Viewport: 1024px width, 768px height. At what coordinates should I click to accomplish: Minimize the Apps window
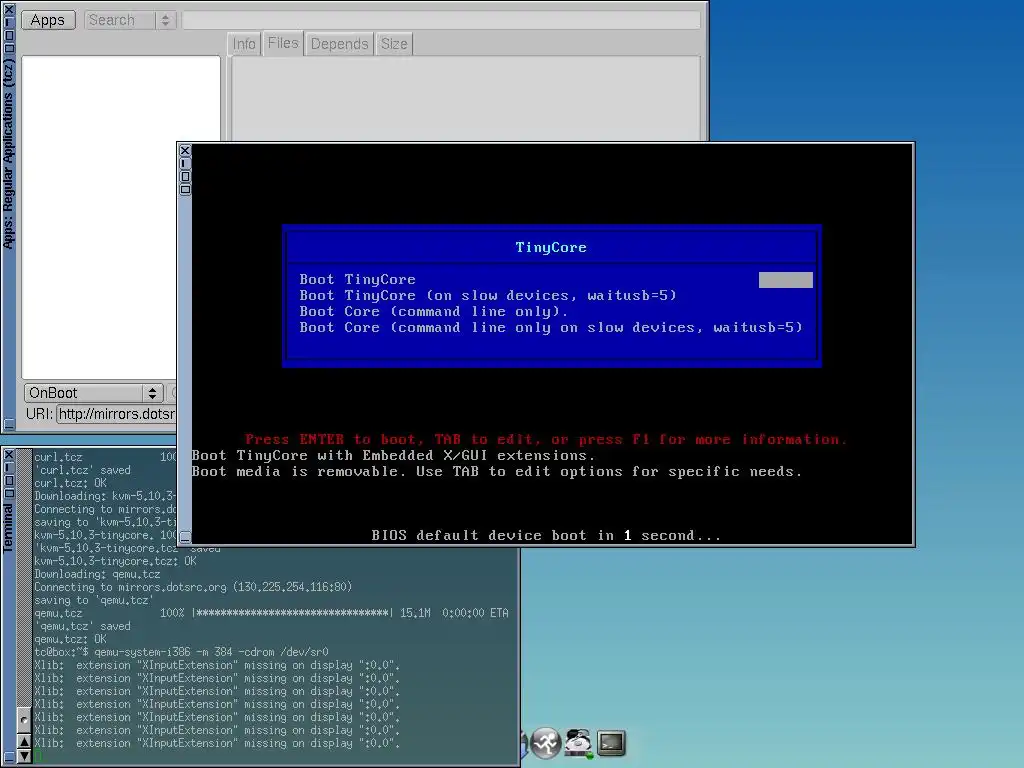pyautogui.click(x=9, y=22)
